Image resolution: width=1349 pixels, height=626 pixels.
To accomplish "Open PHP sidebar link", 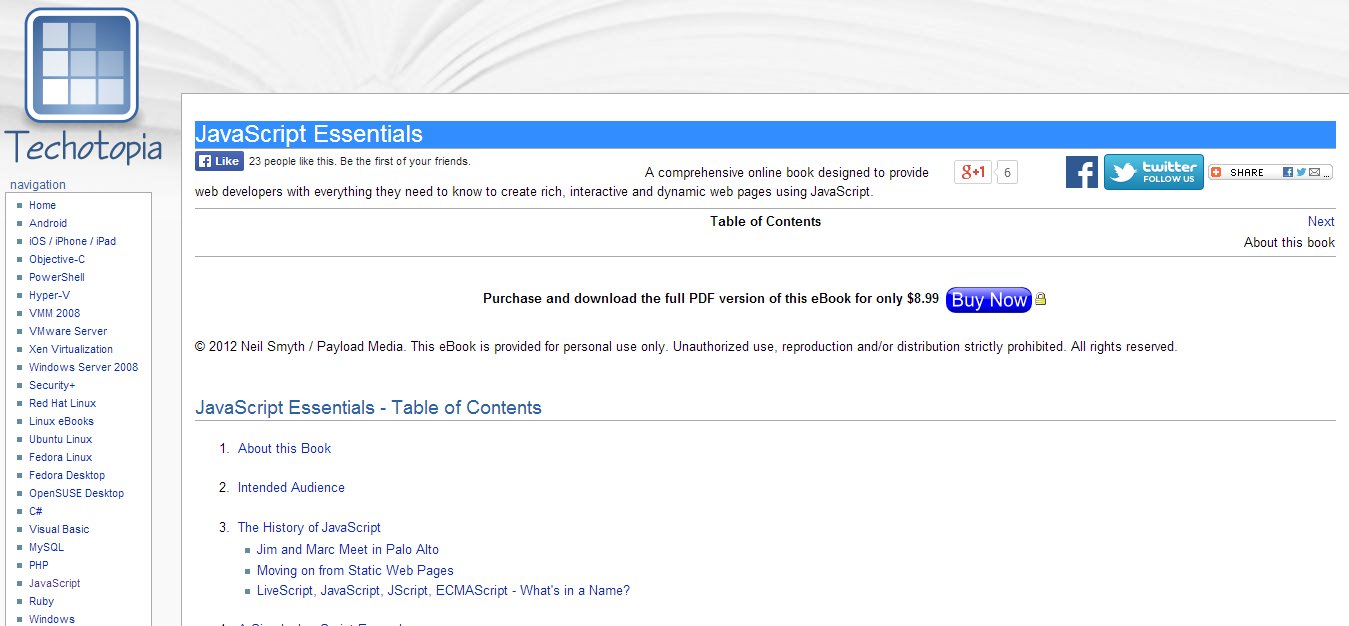I will 39,566.
